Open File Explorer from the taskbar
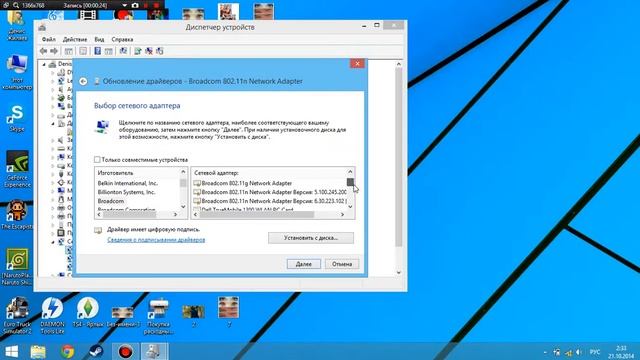The width and height of the screenshot is (640, 360). [x=38, y=351]
